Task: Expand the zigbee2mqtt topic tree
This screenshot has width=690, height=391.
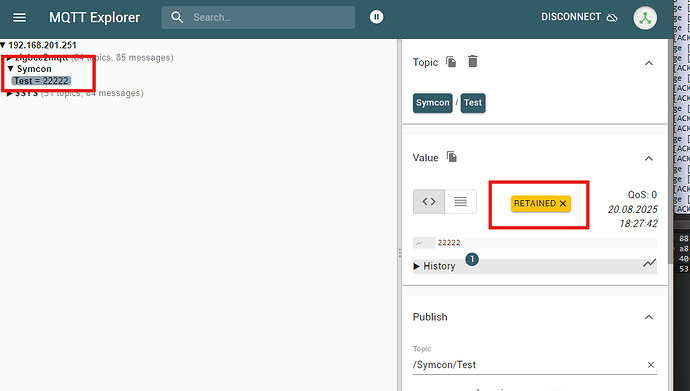Action: tap(10, 58)
